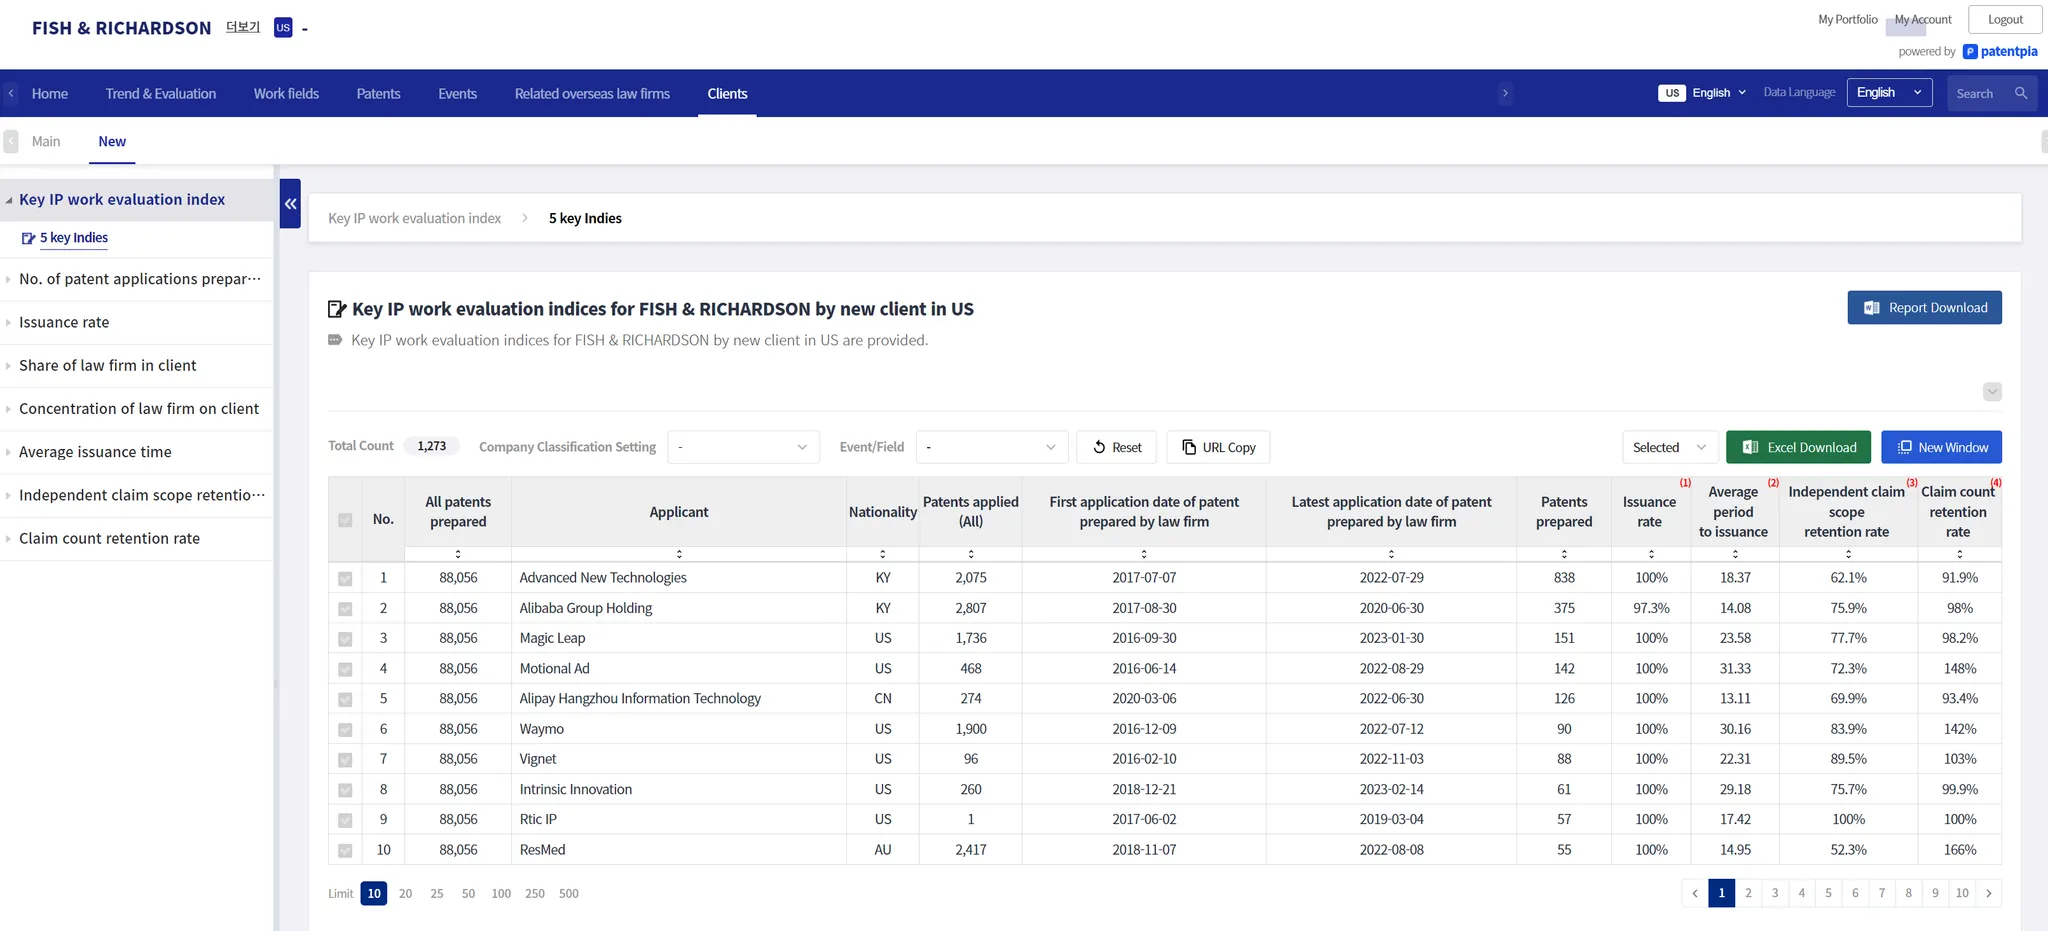Toggle checkbox for the Waymo row

[345, 730]
